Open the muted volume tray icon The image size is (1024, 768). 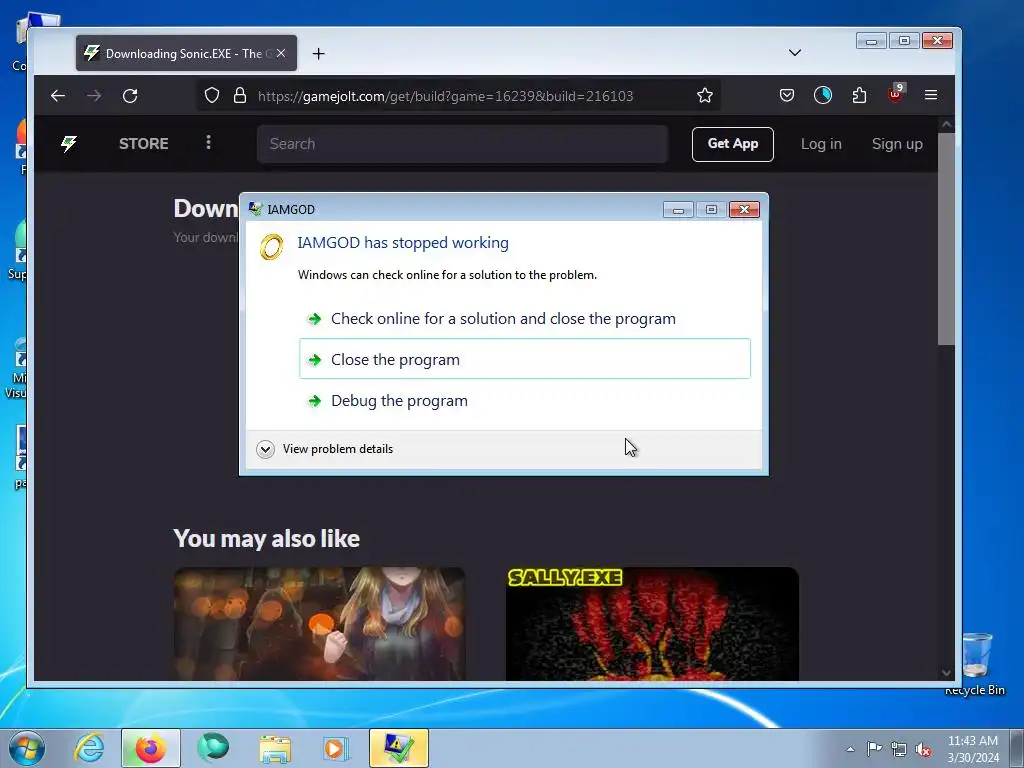pyautogui.click(x=923, y=749)
